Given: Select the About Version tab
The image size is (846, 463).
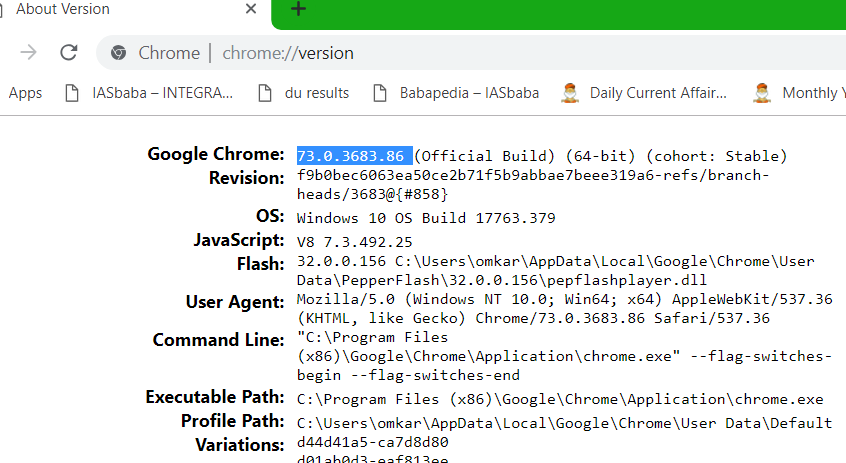Looking at the screenshot, I should [129, 9].
